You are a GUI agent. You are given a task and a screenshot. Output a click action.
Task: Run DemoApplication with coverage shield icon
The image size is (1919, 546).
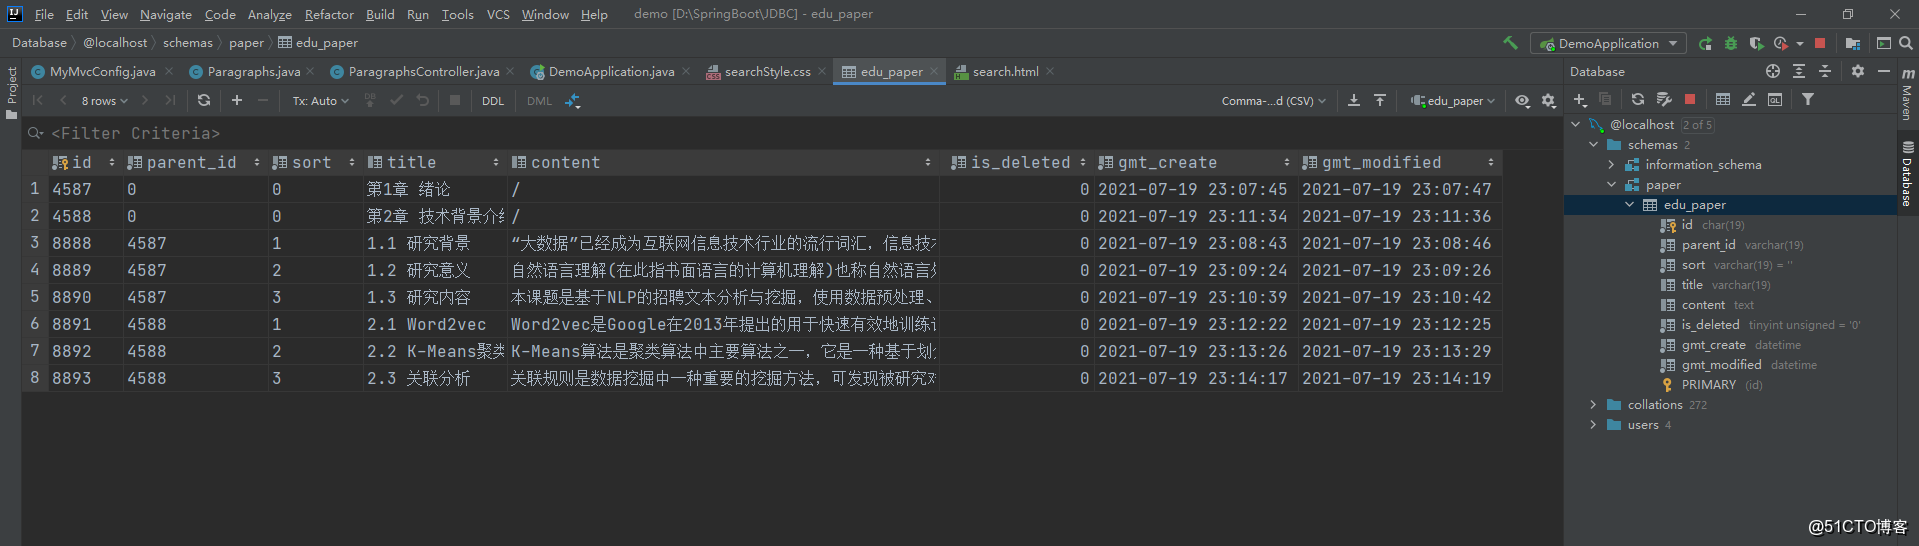point(1756,43)
